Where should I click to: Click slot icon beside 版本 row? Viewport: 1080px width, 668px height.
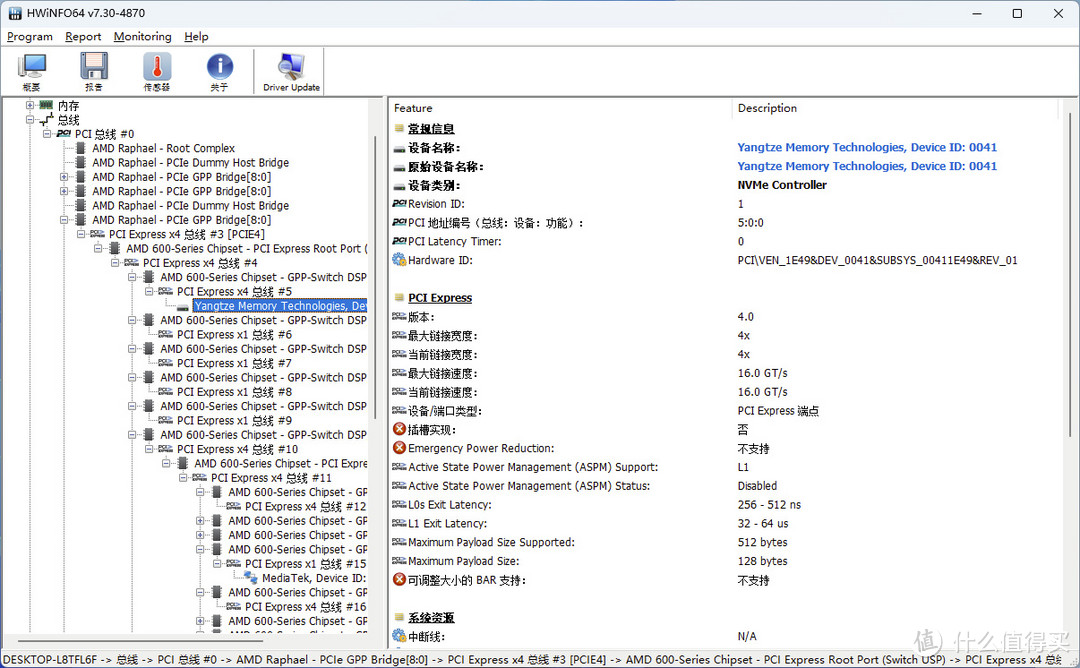point(399,317)
